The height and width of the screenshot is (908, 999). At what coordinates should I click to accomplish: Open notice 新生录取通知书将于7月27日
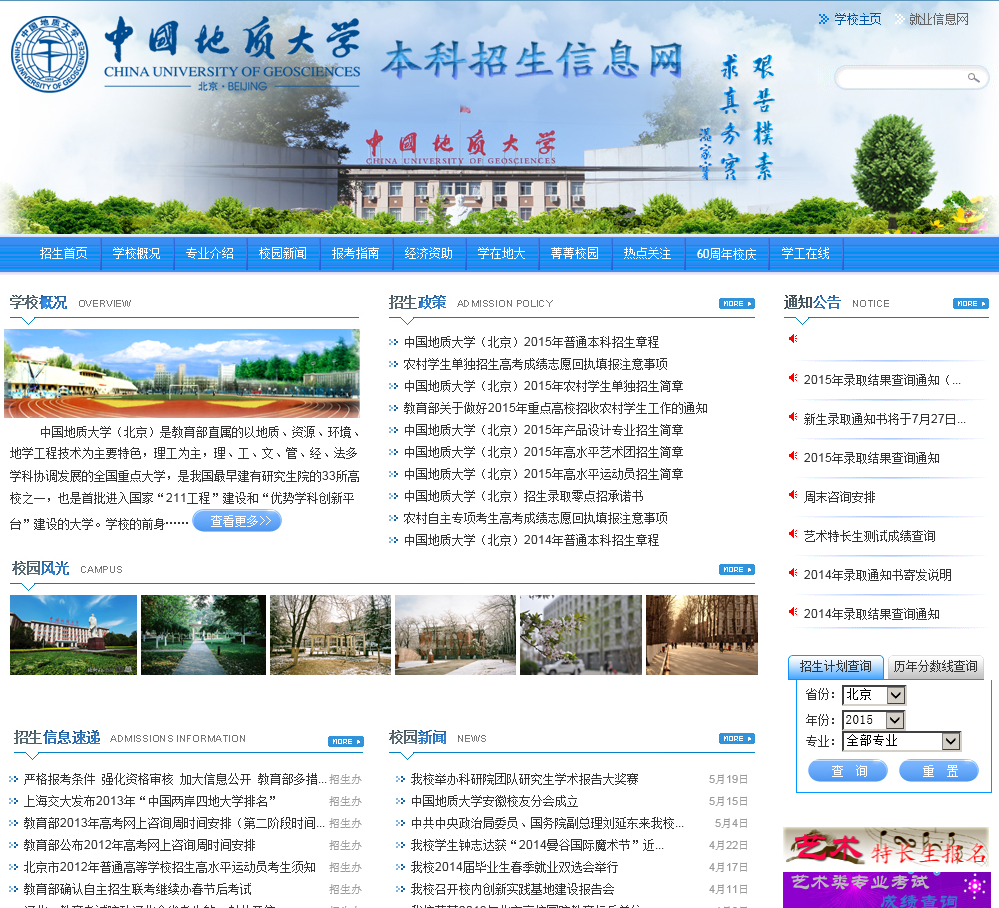pos(884,419)
